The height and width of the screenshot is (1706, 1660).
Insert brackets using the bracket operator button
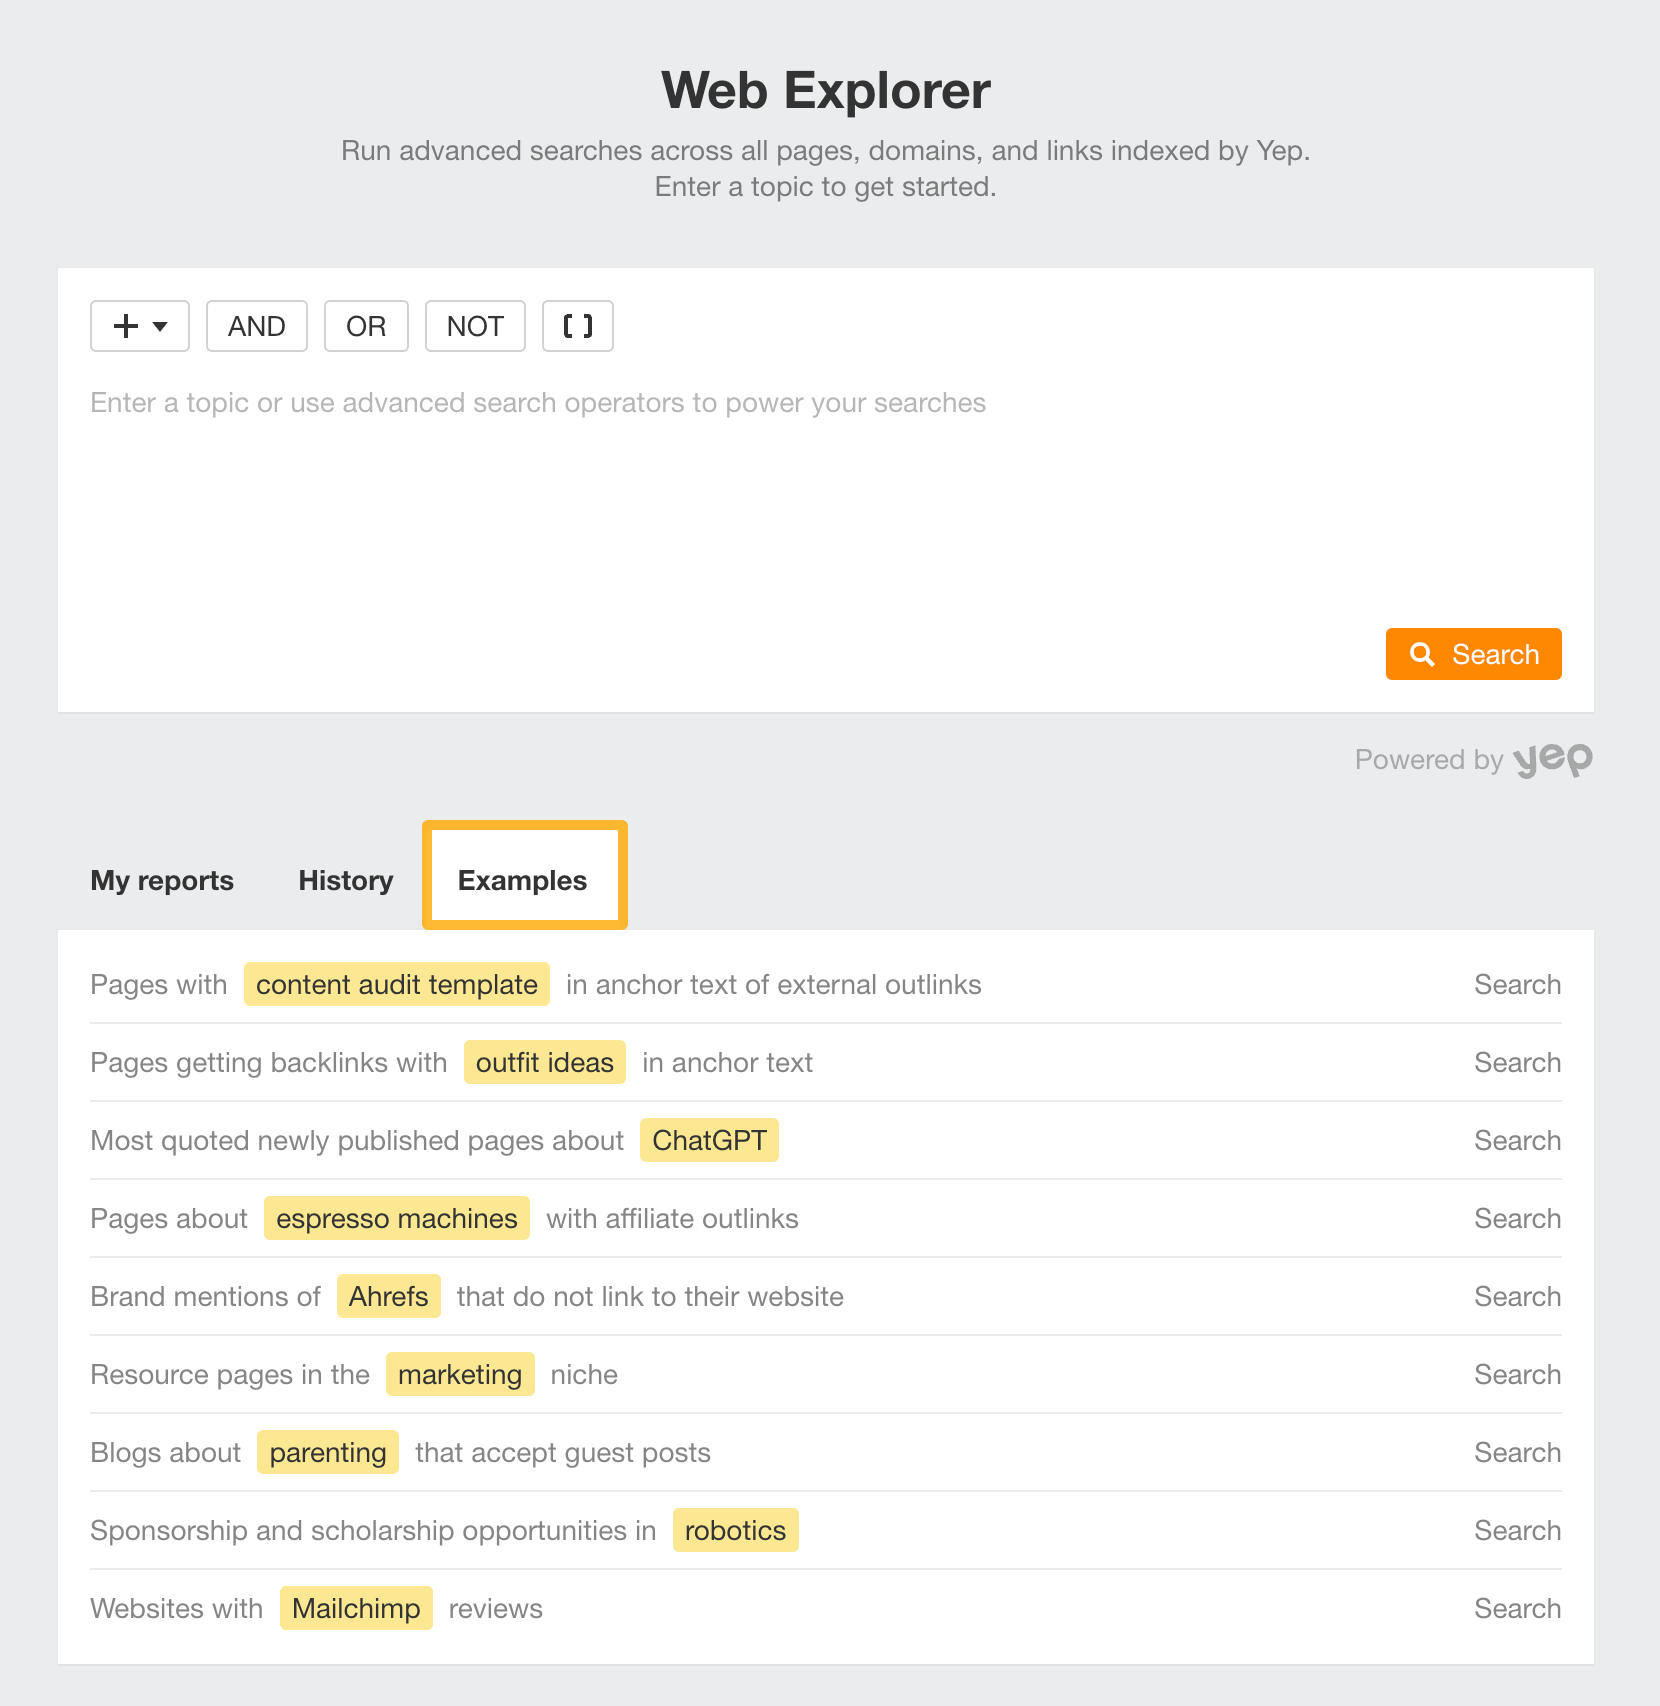point(577,326)
